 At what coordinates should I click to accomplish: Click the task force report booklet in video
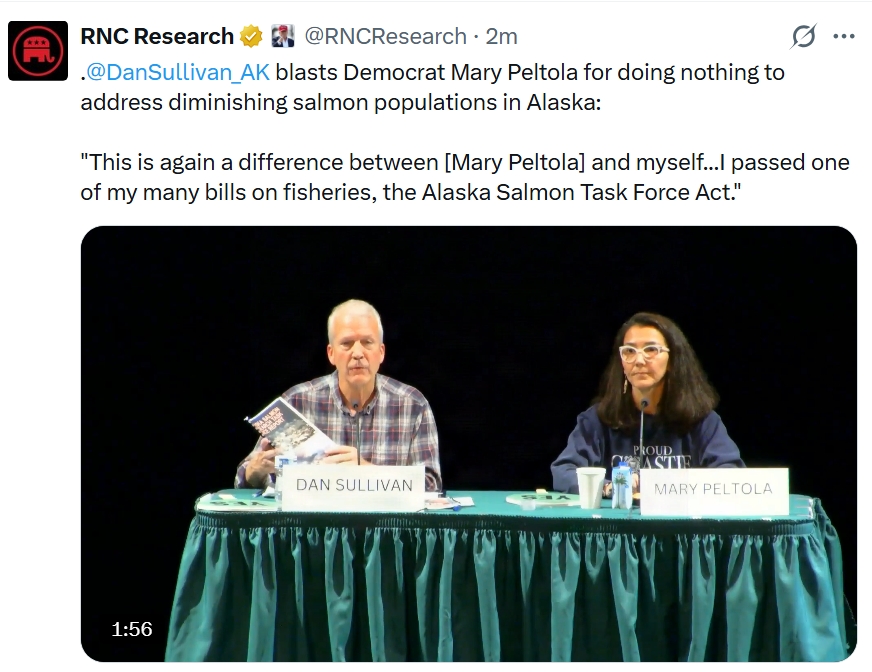[x=288, y=428]
